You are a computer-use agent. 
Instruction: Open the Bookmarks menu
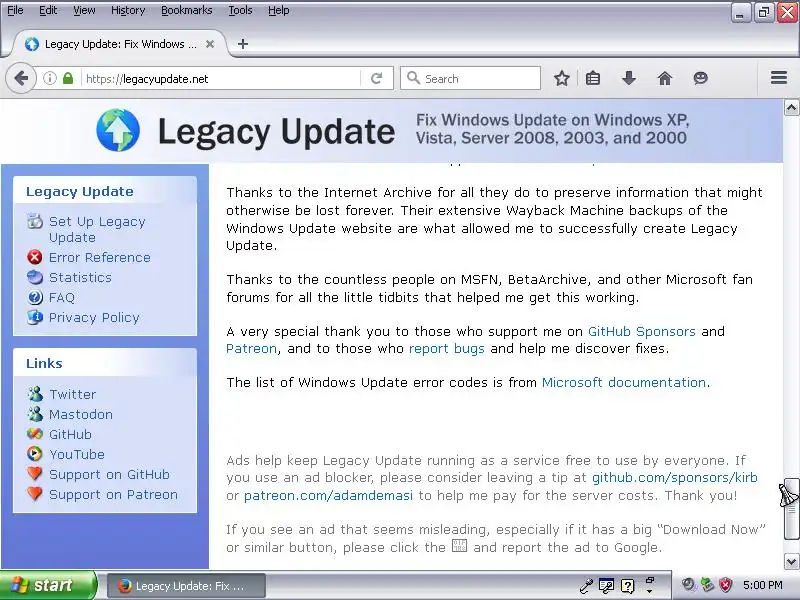(x=187, y=10)
